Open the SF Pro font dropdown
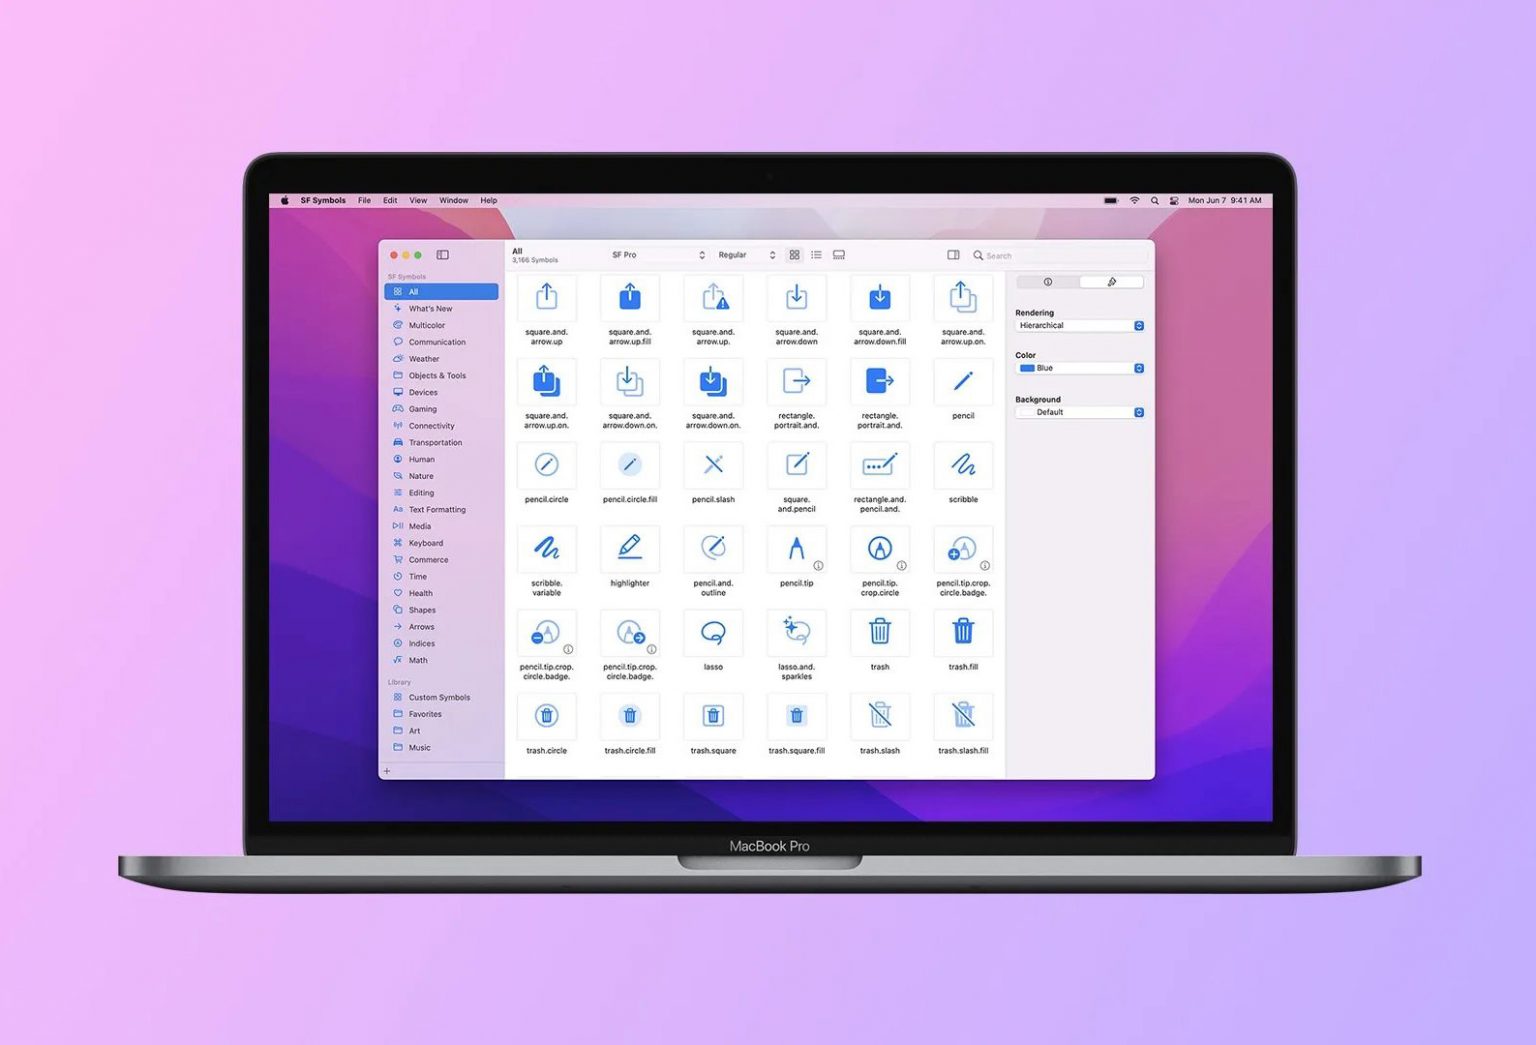The image size is (1536, 1045). pyautogui.click(x=657, y=255)
